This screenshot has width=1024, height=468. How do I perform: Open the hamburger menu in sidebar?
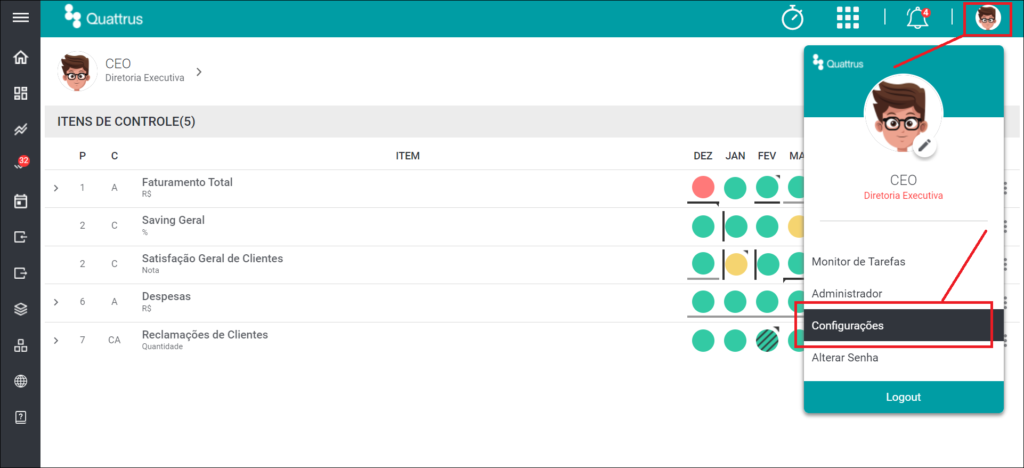(x=20, y=18)
